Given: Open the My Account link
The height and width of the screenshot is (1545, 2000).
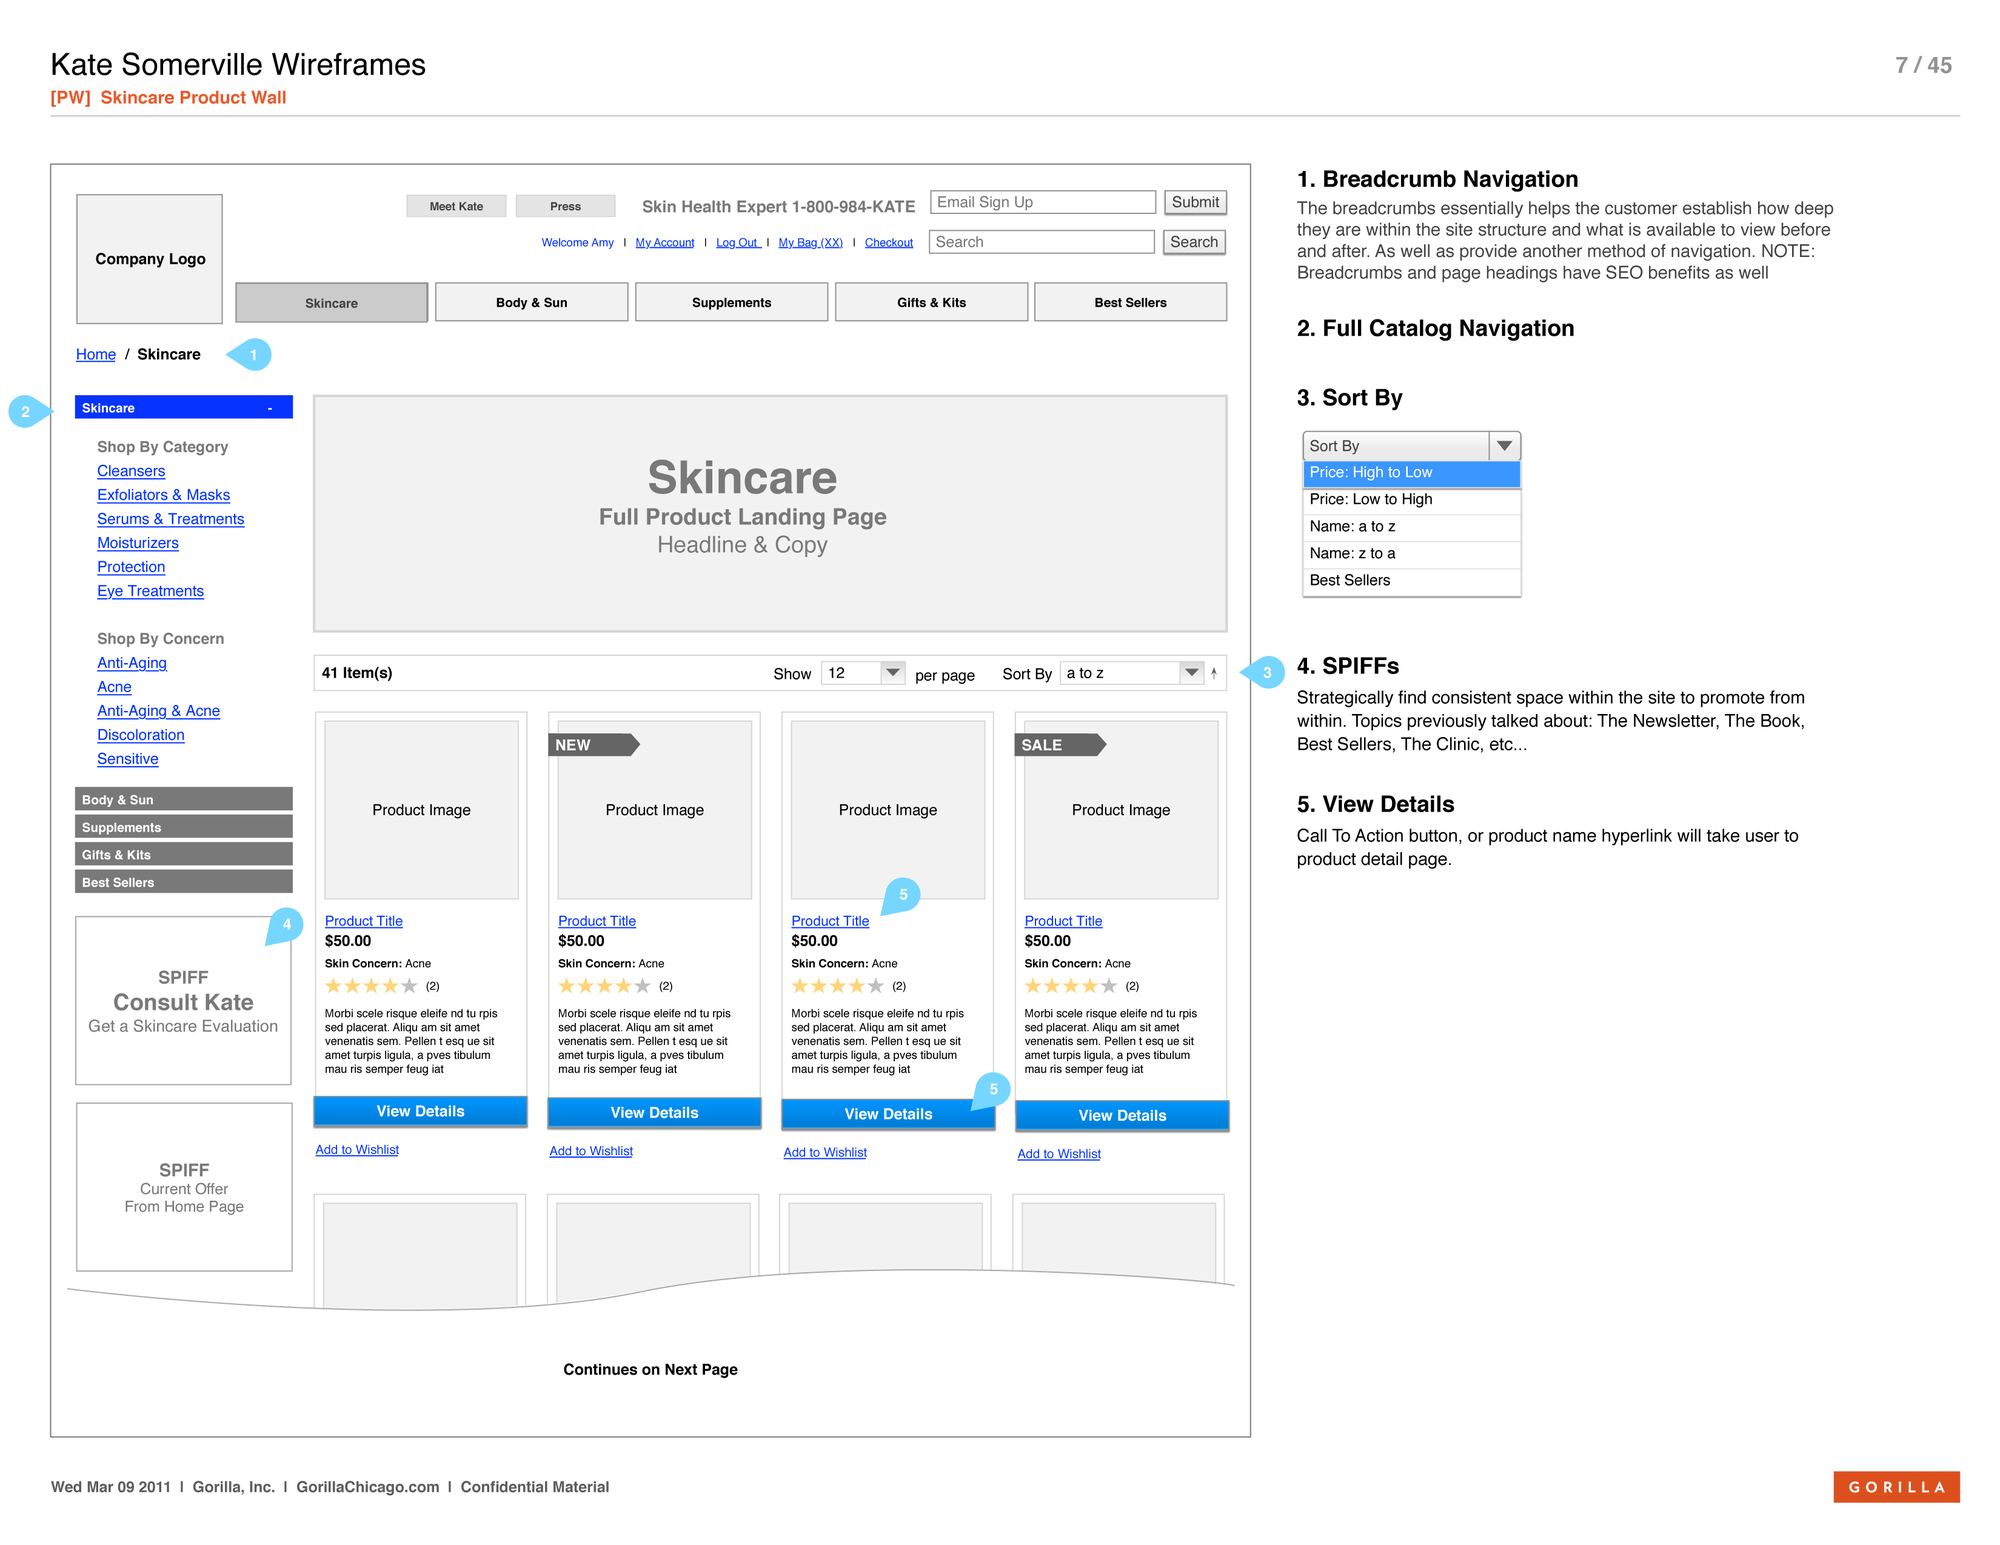Looking at the screenshot, I should click(x=665, y=243).
